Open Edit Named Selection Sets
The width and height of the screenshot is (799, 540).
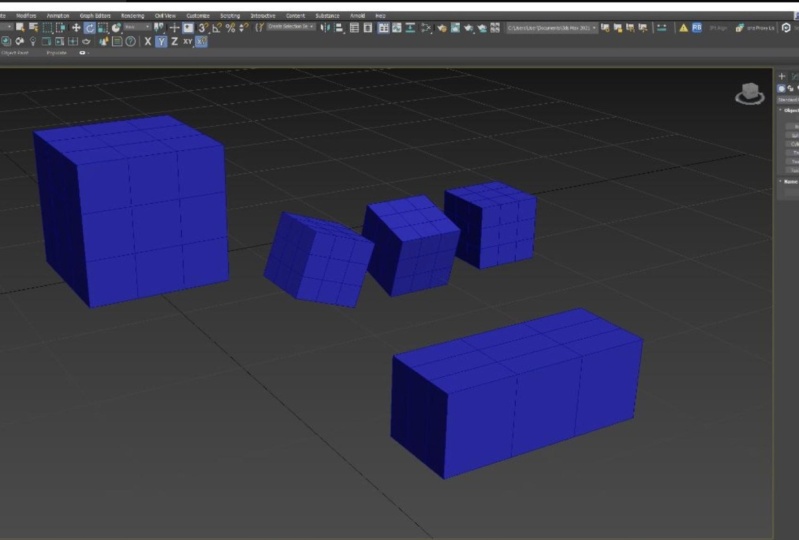259,28
